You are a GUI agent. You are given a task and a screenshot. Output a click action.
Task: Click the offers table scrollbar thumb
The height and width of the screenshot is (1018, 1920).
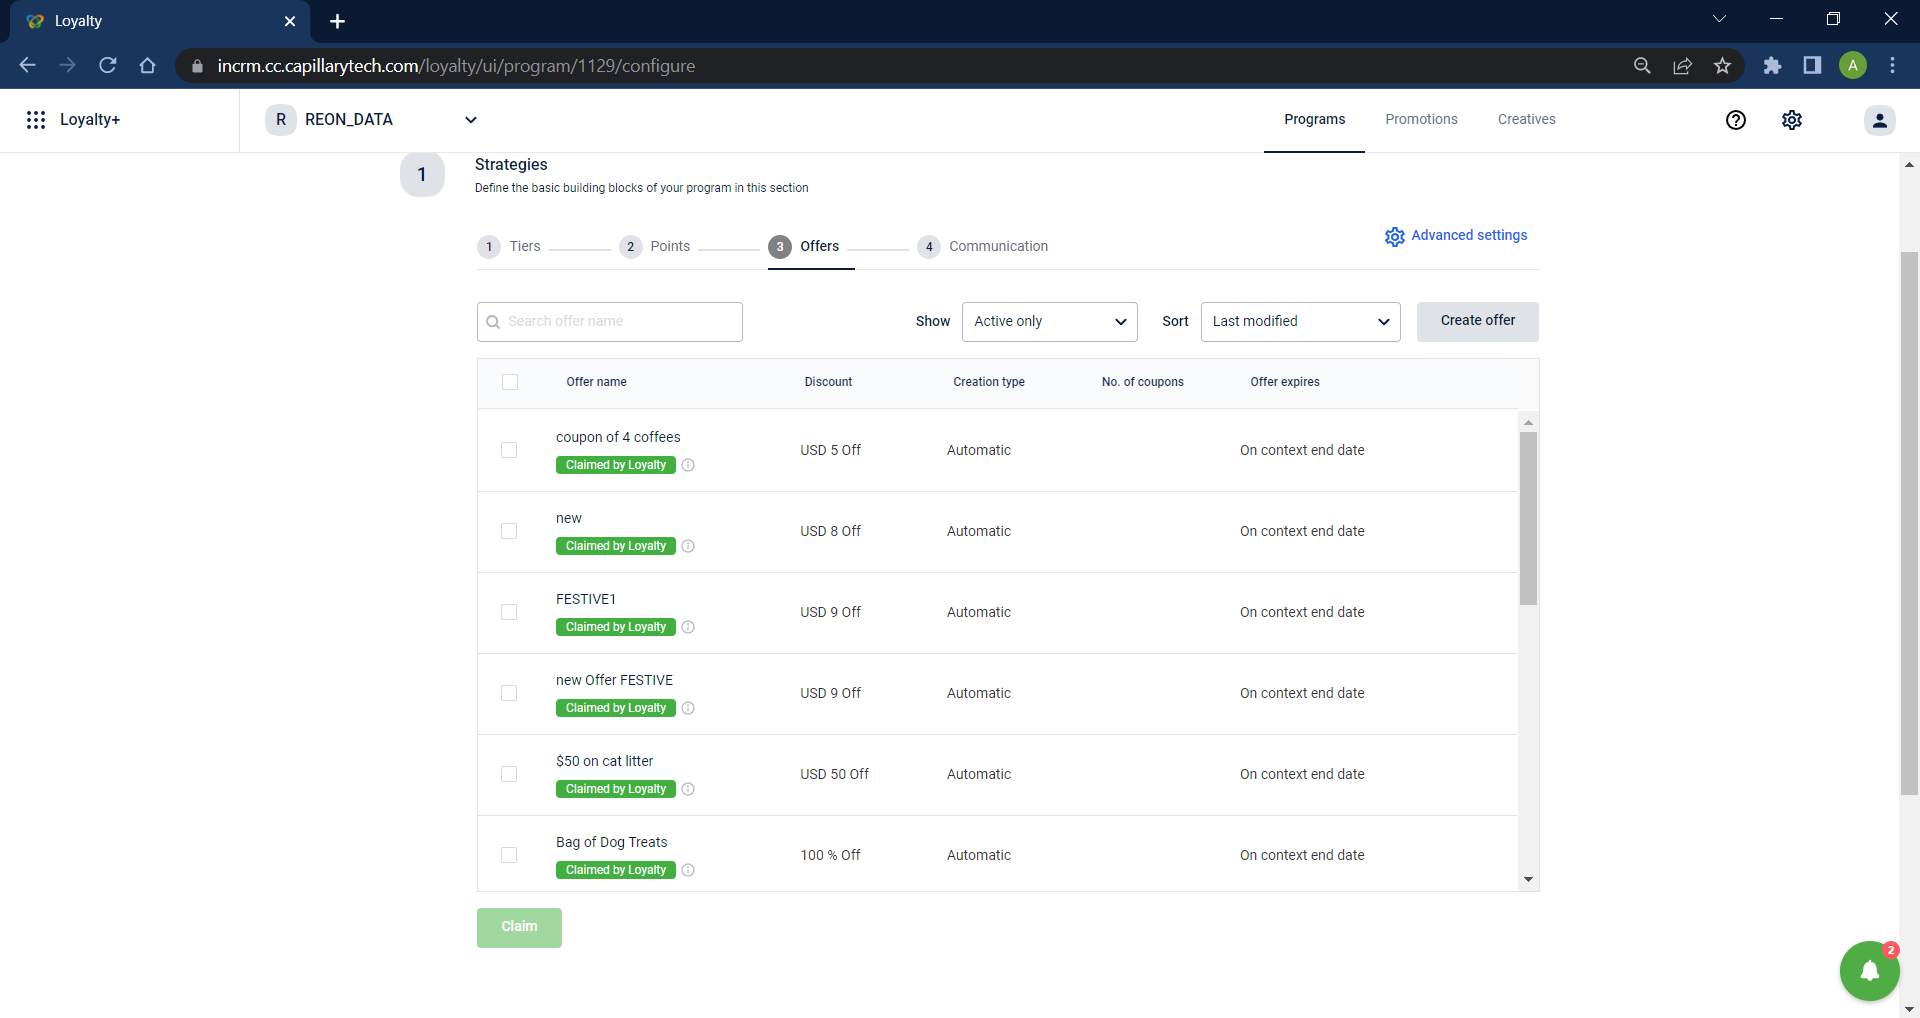click(x=1528, y=518)
